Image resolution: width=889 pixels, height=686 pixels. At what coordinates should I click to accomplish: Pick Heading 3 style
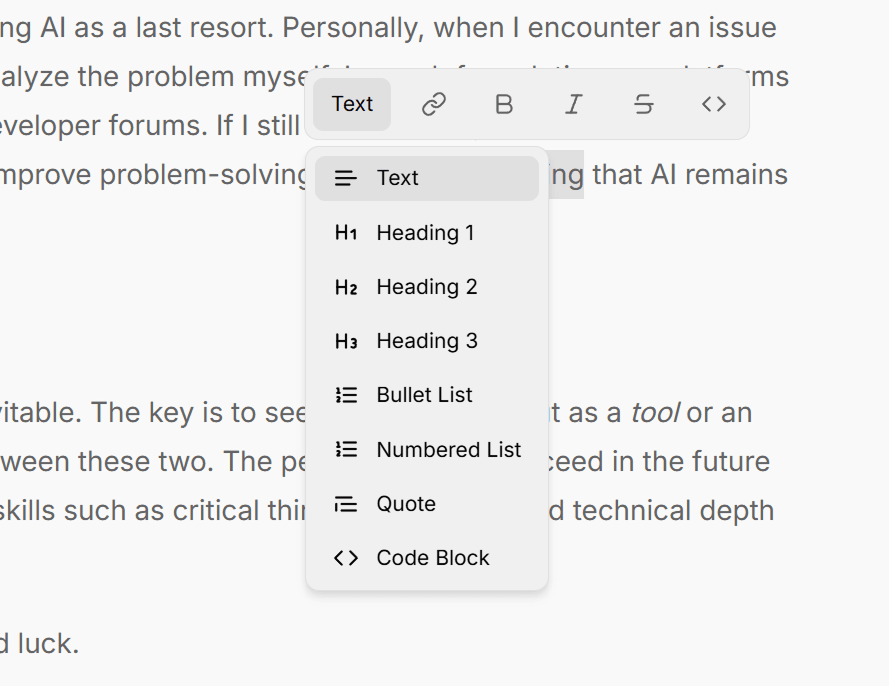pyautogui.click(x=427, y=341)
